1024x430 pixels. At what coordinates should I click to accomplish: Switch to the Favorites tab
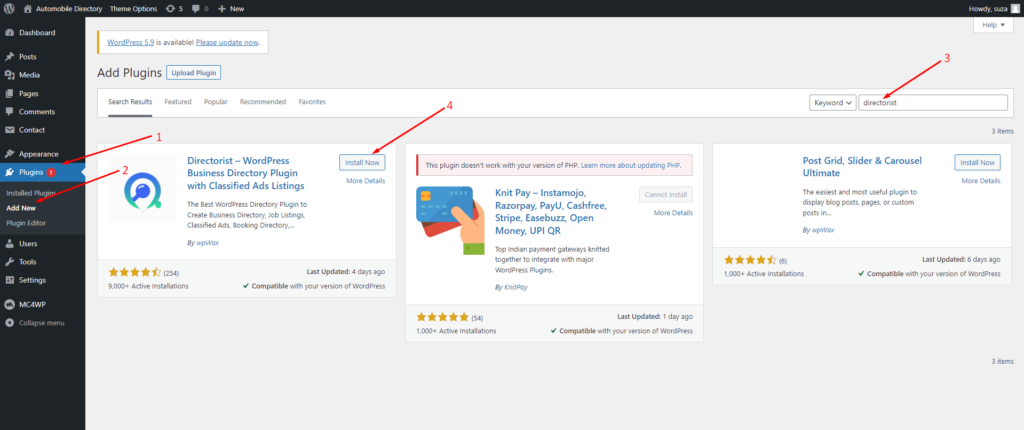click(x=312, y=102)
